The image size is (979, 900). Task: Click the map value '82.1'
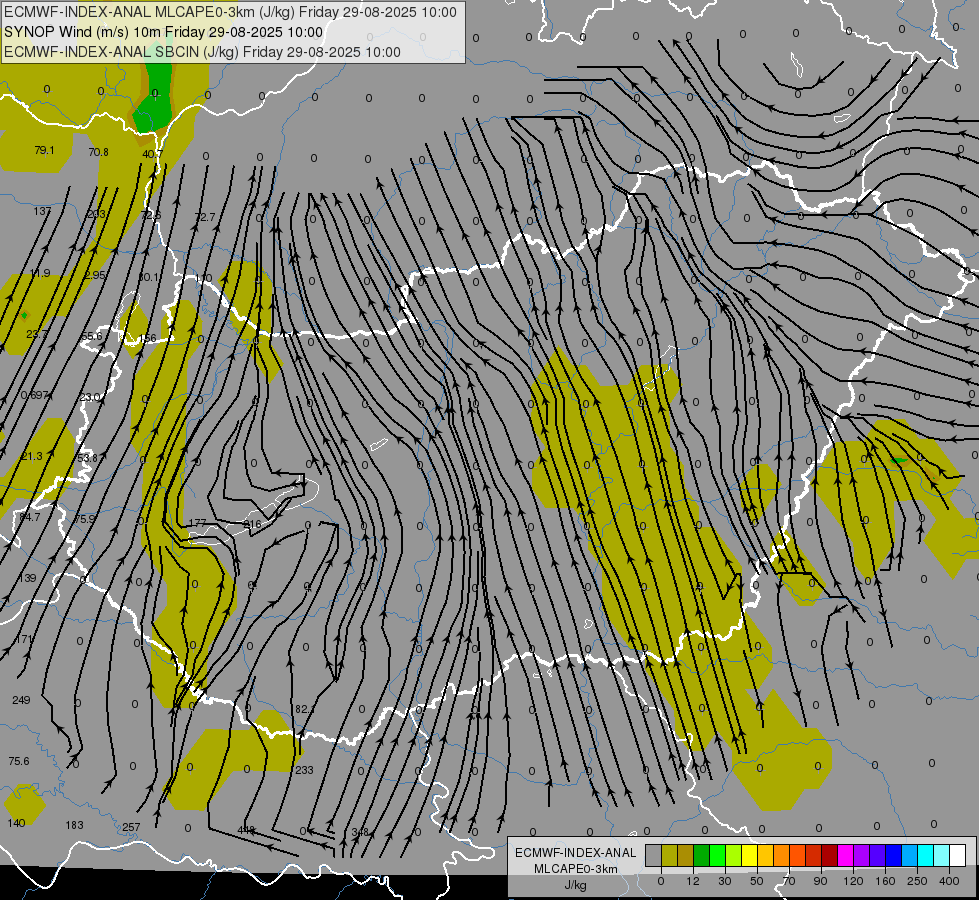pos(305,709)
